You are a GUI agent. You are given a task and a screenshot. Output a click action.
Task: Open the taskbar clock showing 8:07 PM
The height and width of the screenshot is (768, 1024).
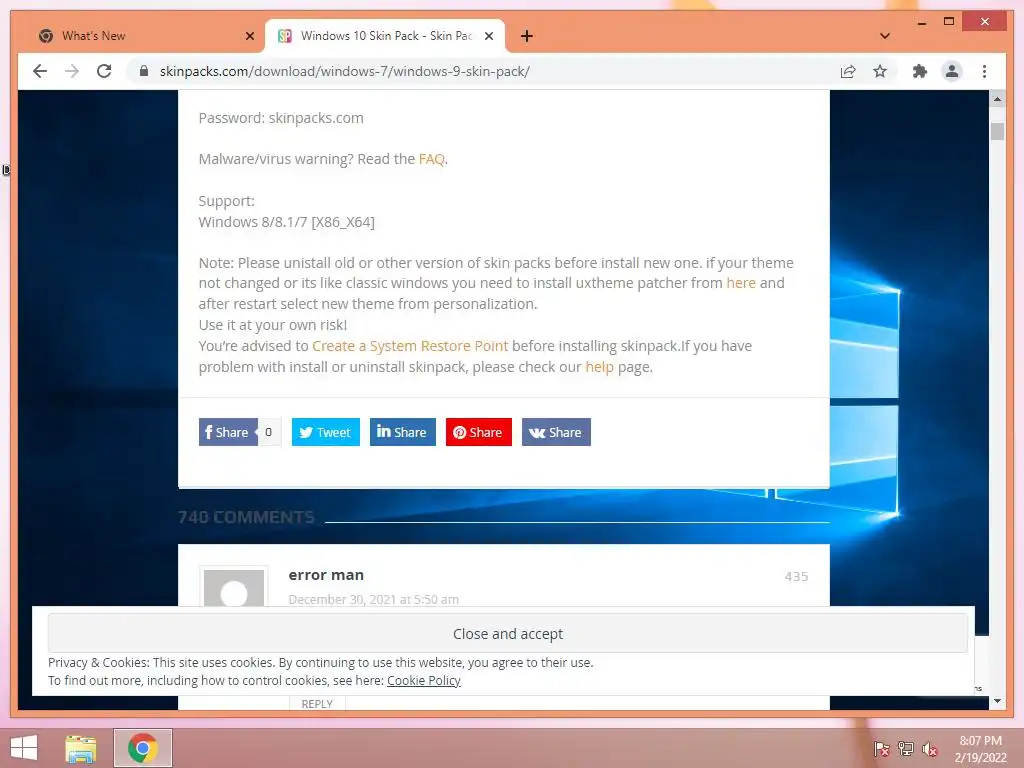tap(980, 749)
